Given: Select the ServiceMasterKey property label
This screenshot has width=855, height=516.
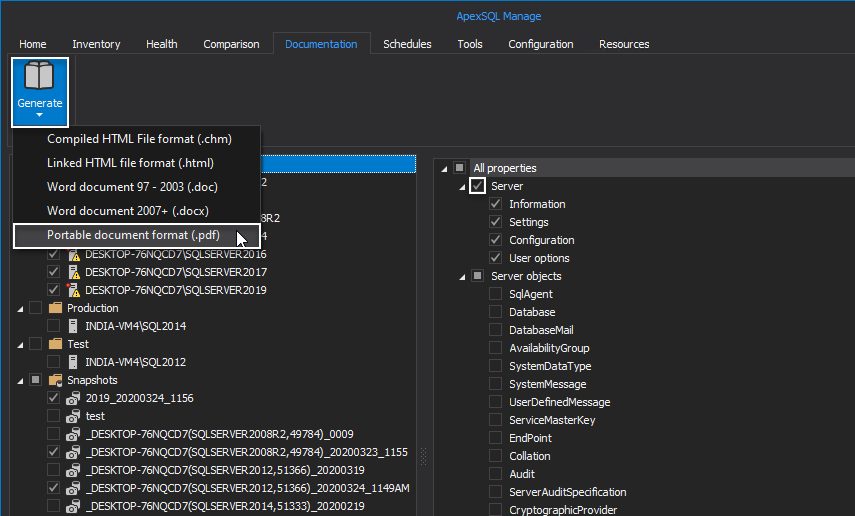Looking at the screenshot, I should (x=552, y=420).
